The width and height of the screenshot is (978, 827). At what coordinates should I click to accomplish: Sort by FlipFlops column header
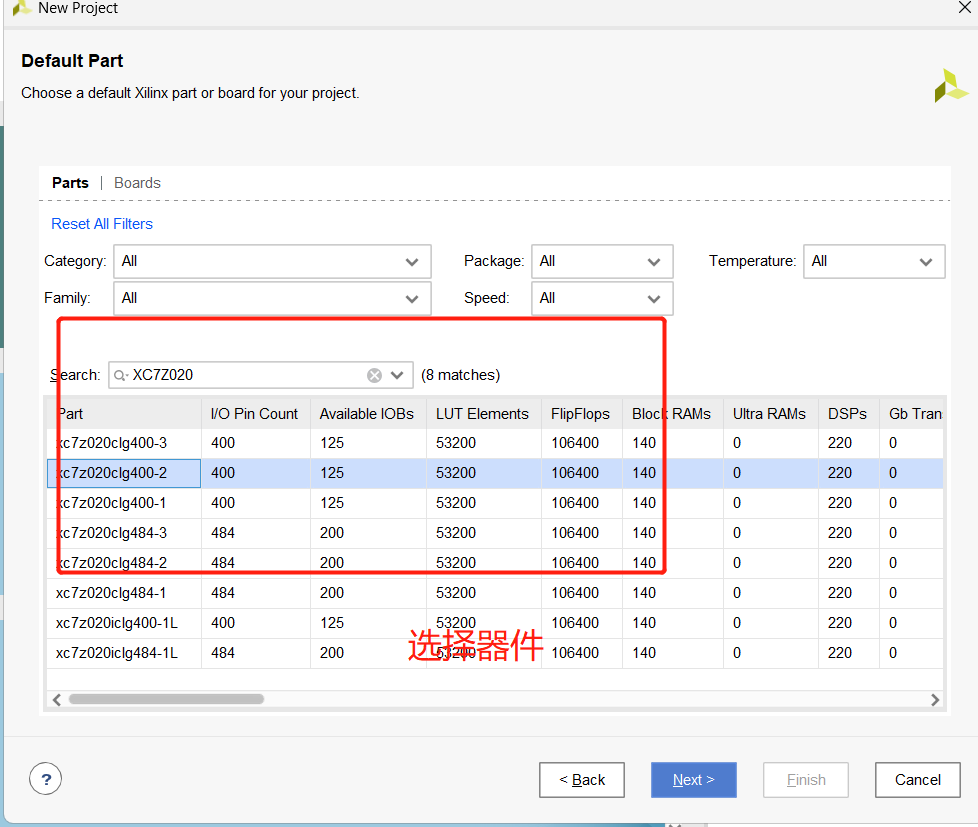tap(581, 414)
